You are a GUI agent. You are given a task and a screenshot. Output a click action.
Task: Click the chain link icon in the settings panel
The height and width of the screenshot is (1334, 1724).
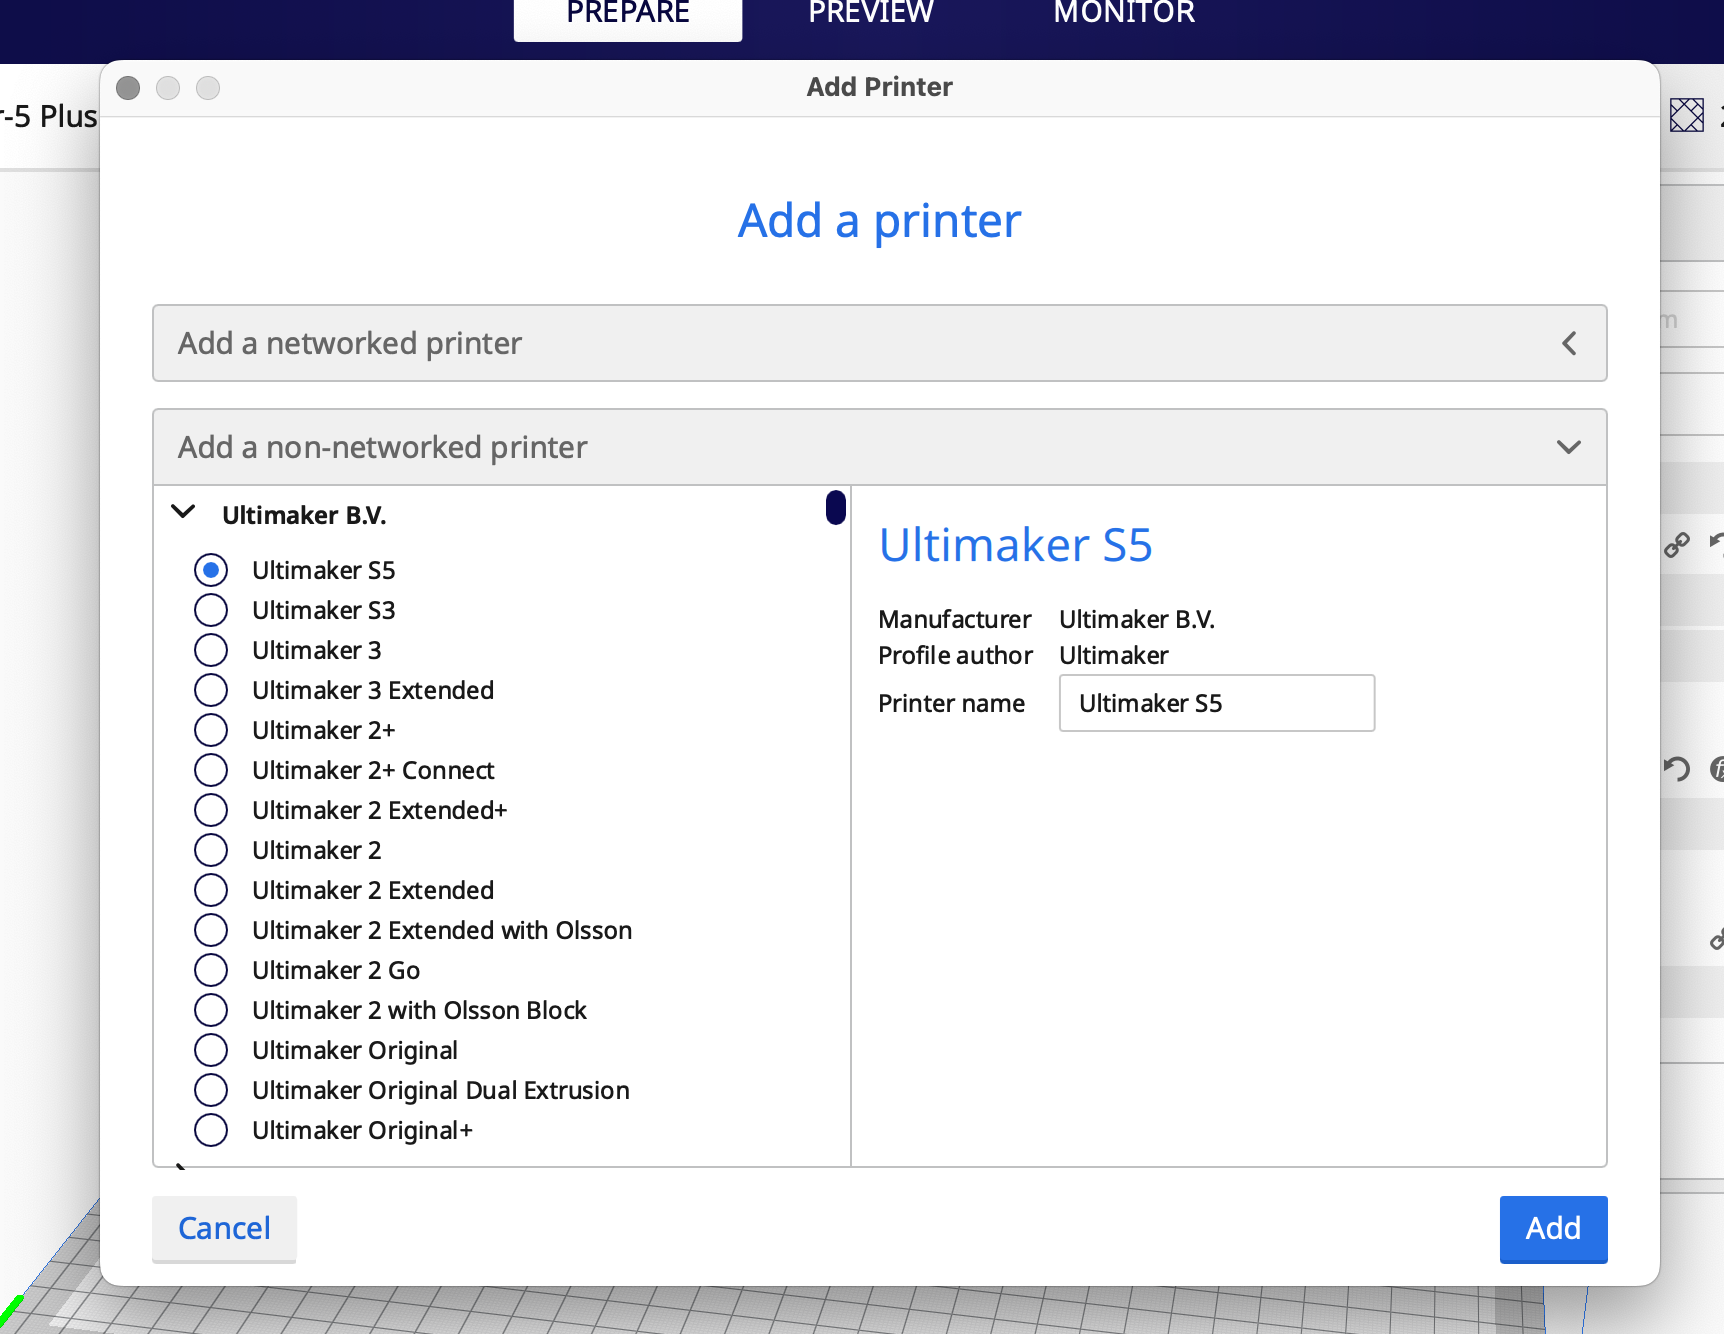click(x=1677, y=545)
